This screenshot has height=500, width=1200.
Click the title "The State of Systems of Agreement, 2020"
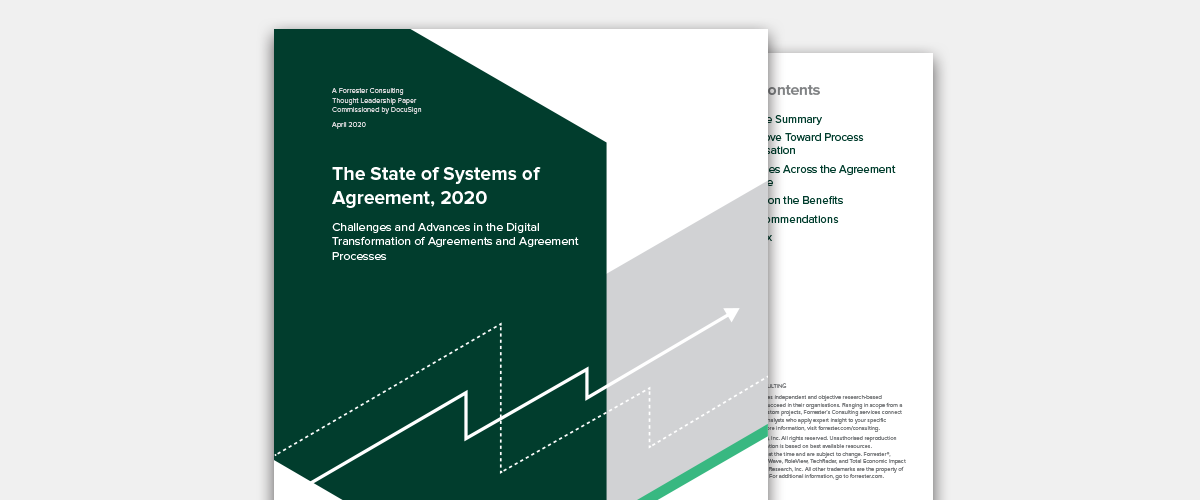point(436,185)
